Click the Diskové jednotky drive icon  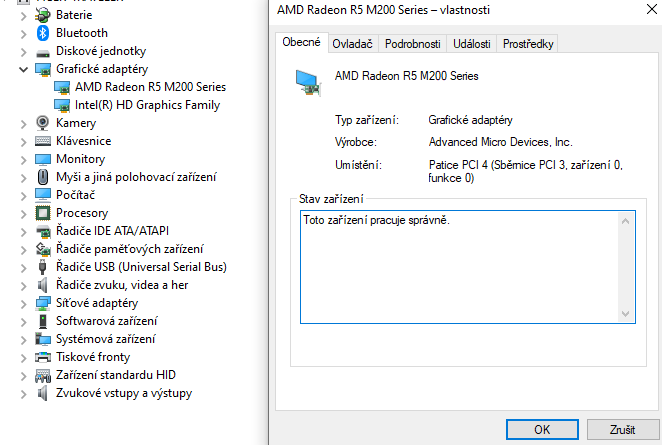point(43,53)
